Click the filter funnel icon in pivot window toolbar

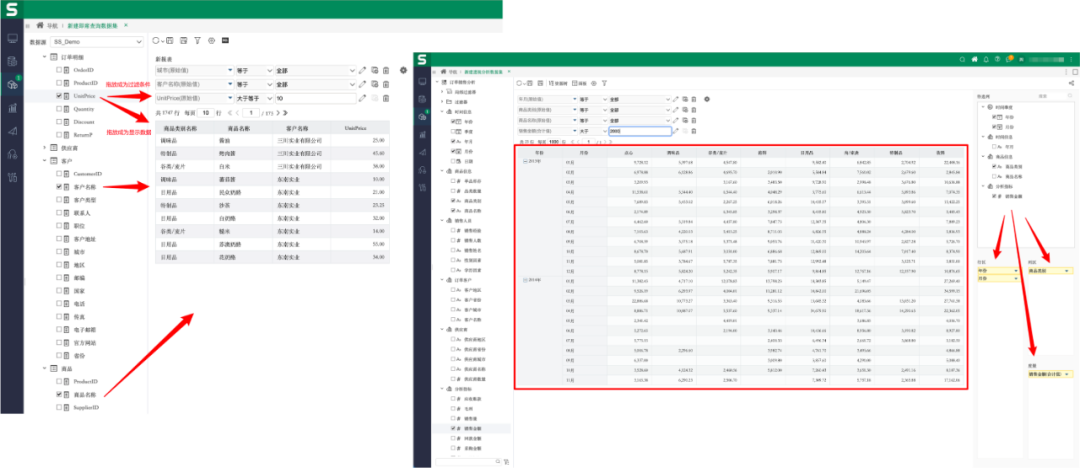tap(604, 83)
